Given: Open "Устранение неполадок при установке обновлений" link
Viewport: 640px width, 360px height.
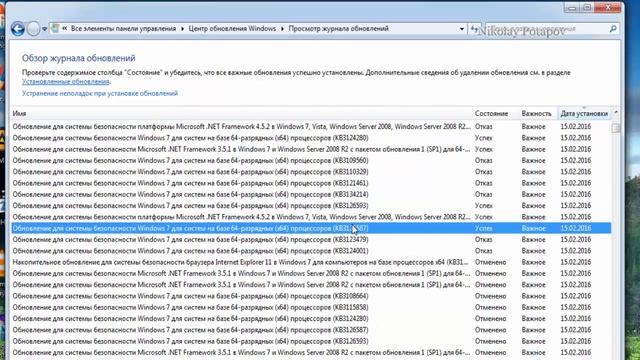Looking at the screenshot, I should [100, 93].
